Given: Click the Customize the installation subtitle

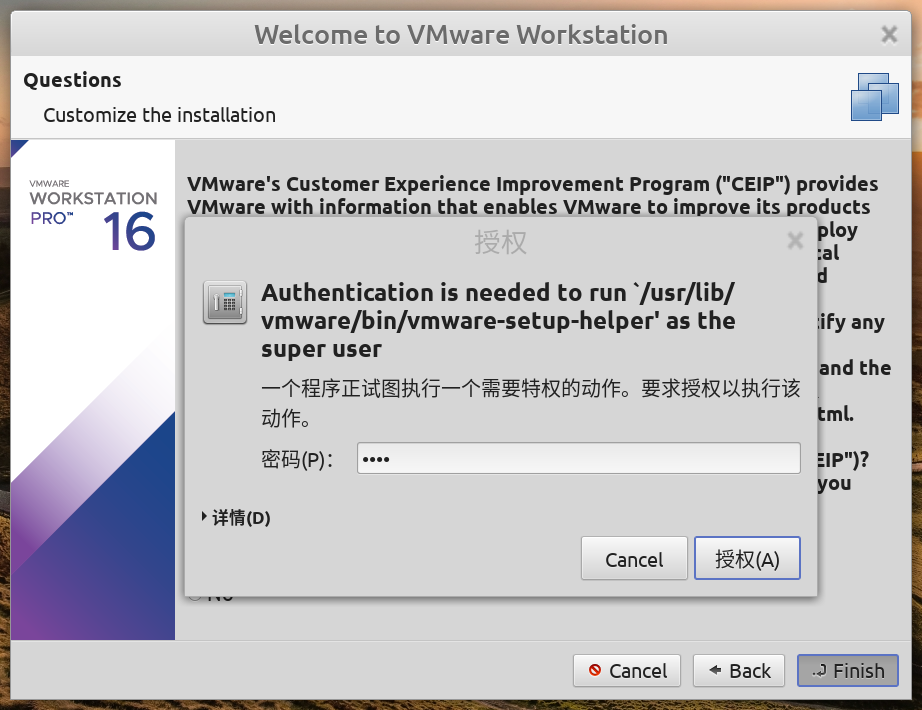Looking at the screenshot, I should tap(159, 115).
